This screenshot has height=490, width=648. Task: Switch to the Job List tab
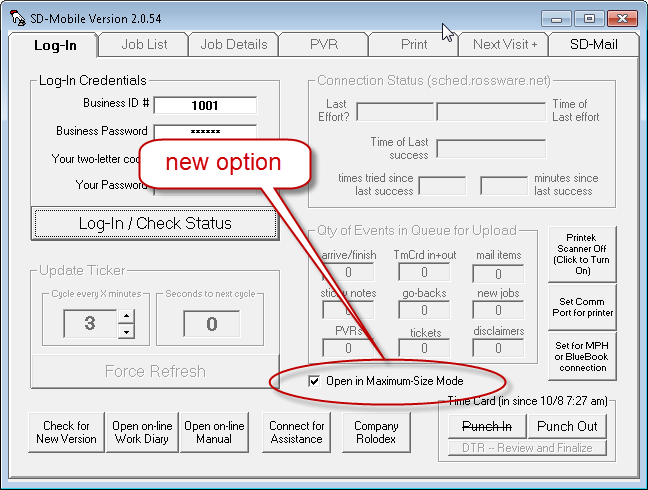pos(143,44)
